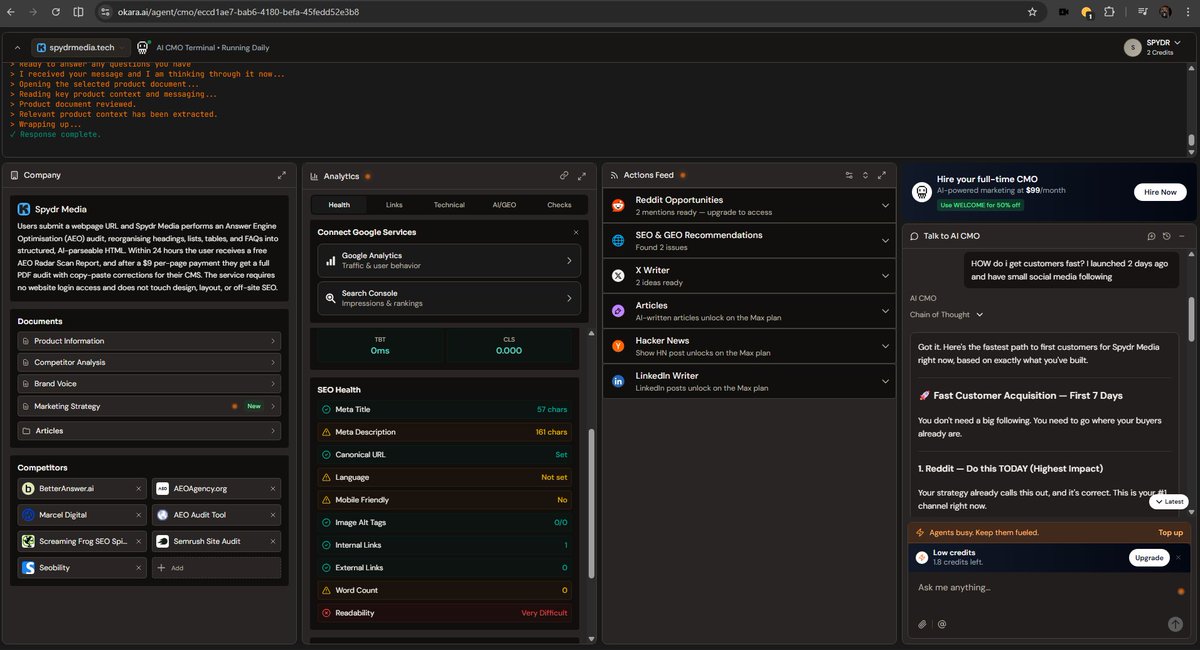Open the Competitor Analysis document
Image resolution: width=1200 pixels, height=650 pixels.
click(149, 362)
